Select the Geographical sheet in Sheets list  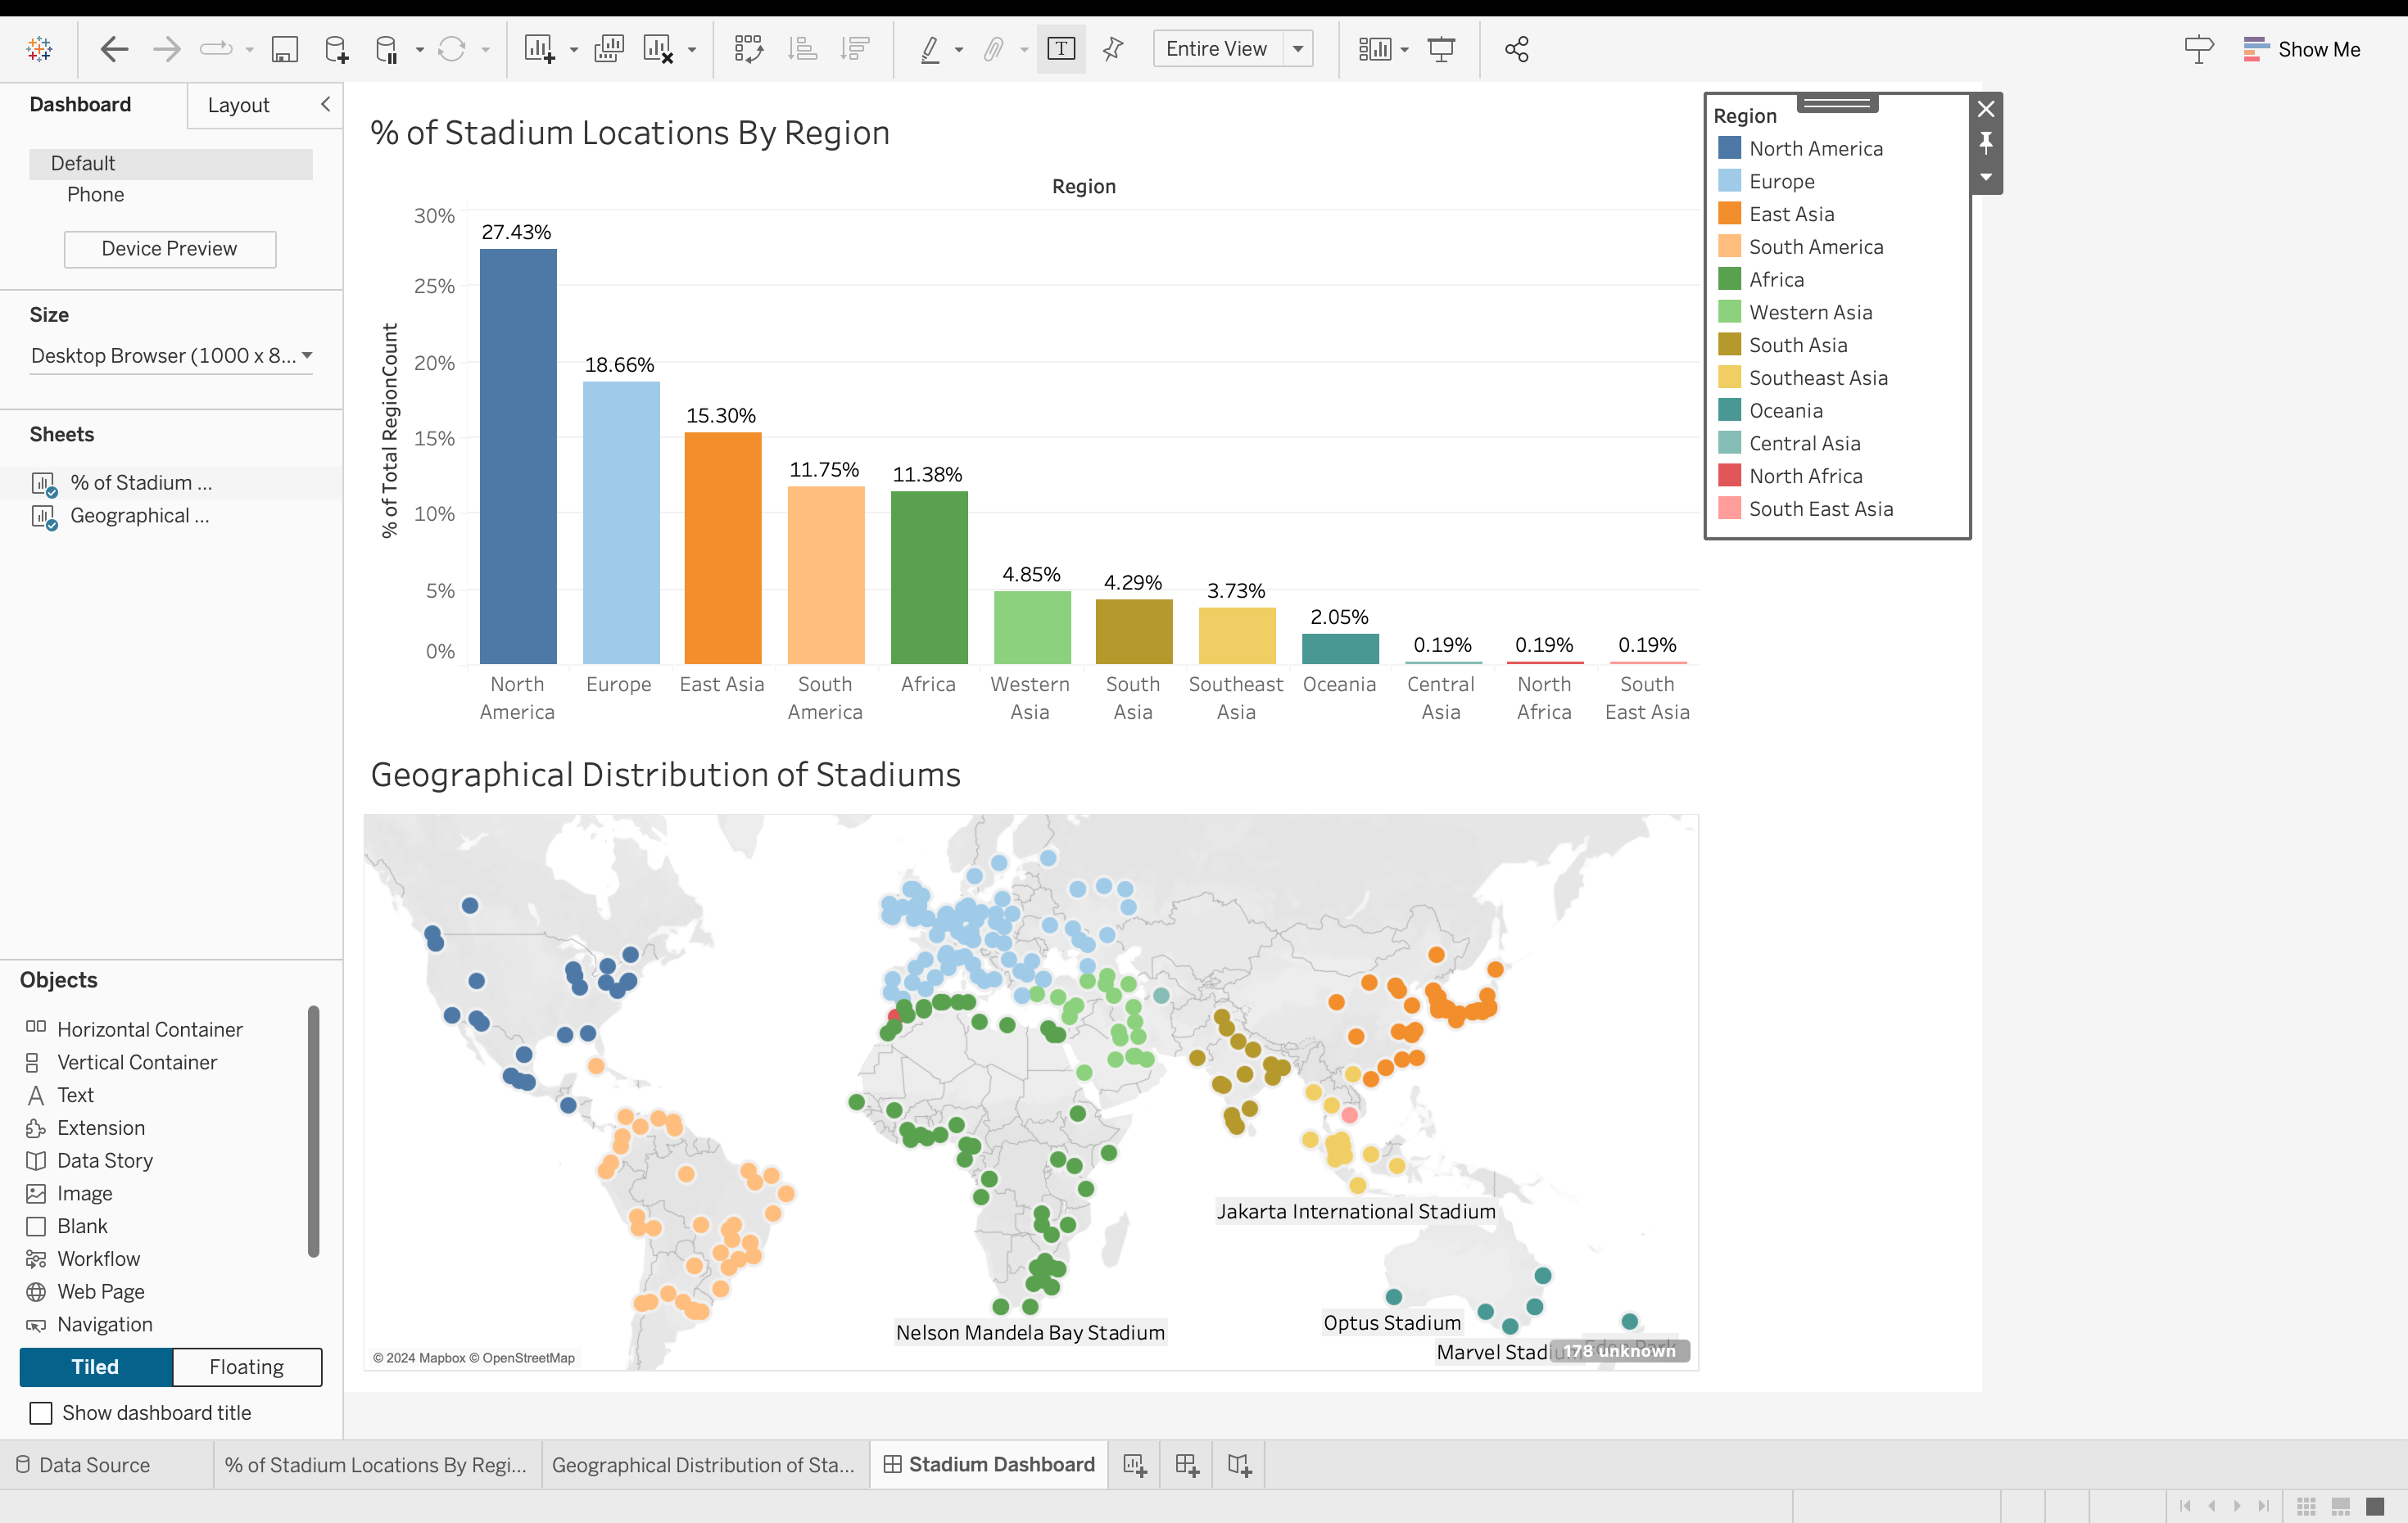[139, 516]
